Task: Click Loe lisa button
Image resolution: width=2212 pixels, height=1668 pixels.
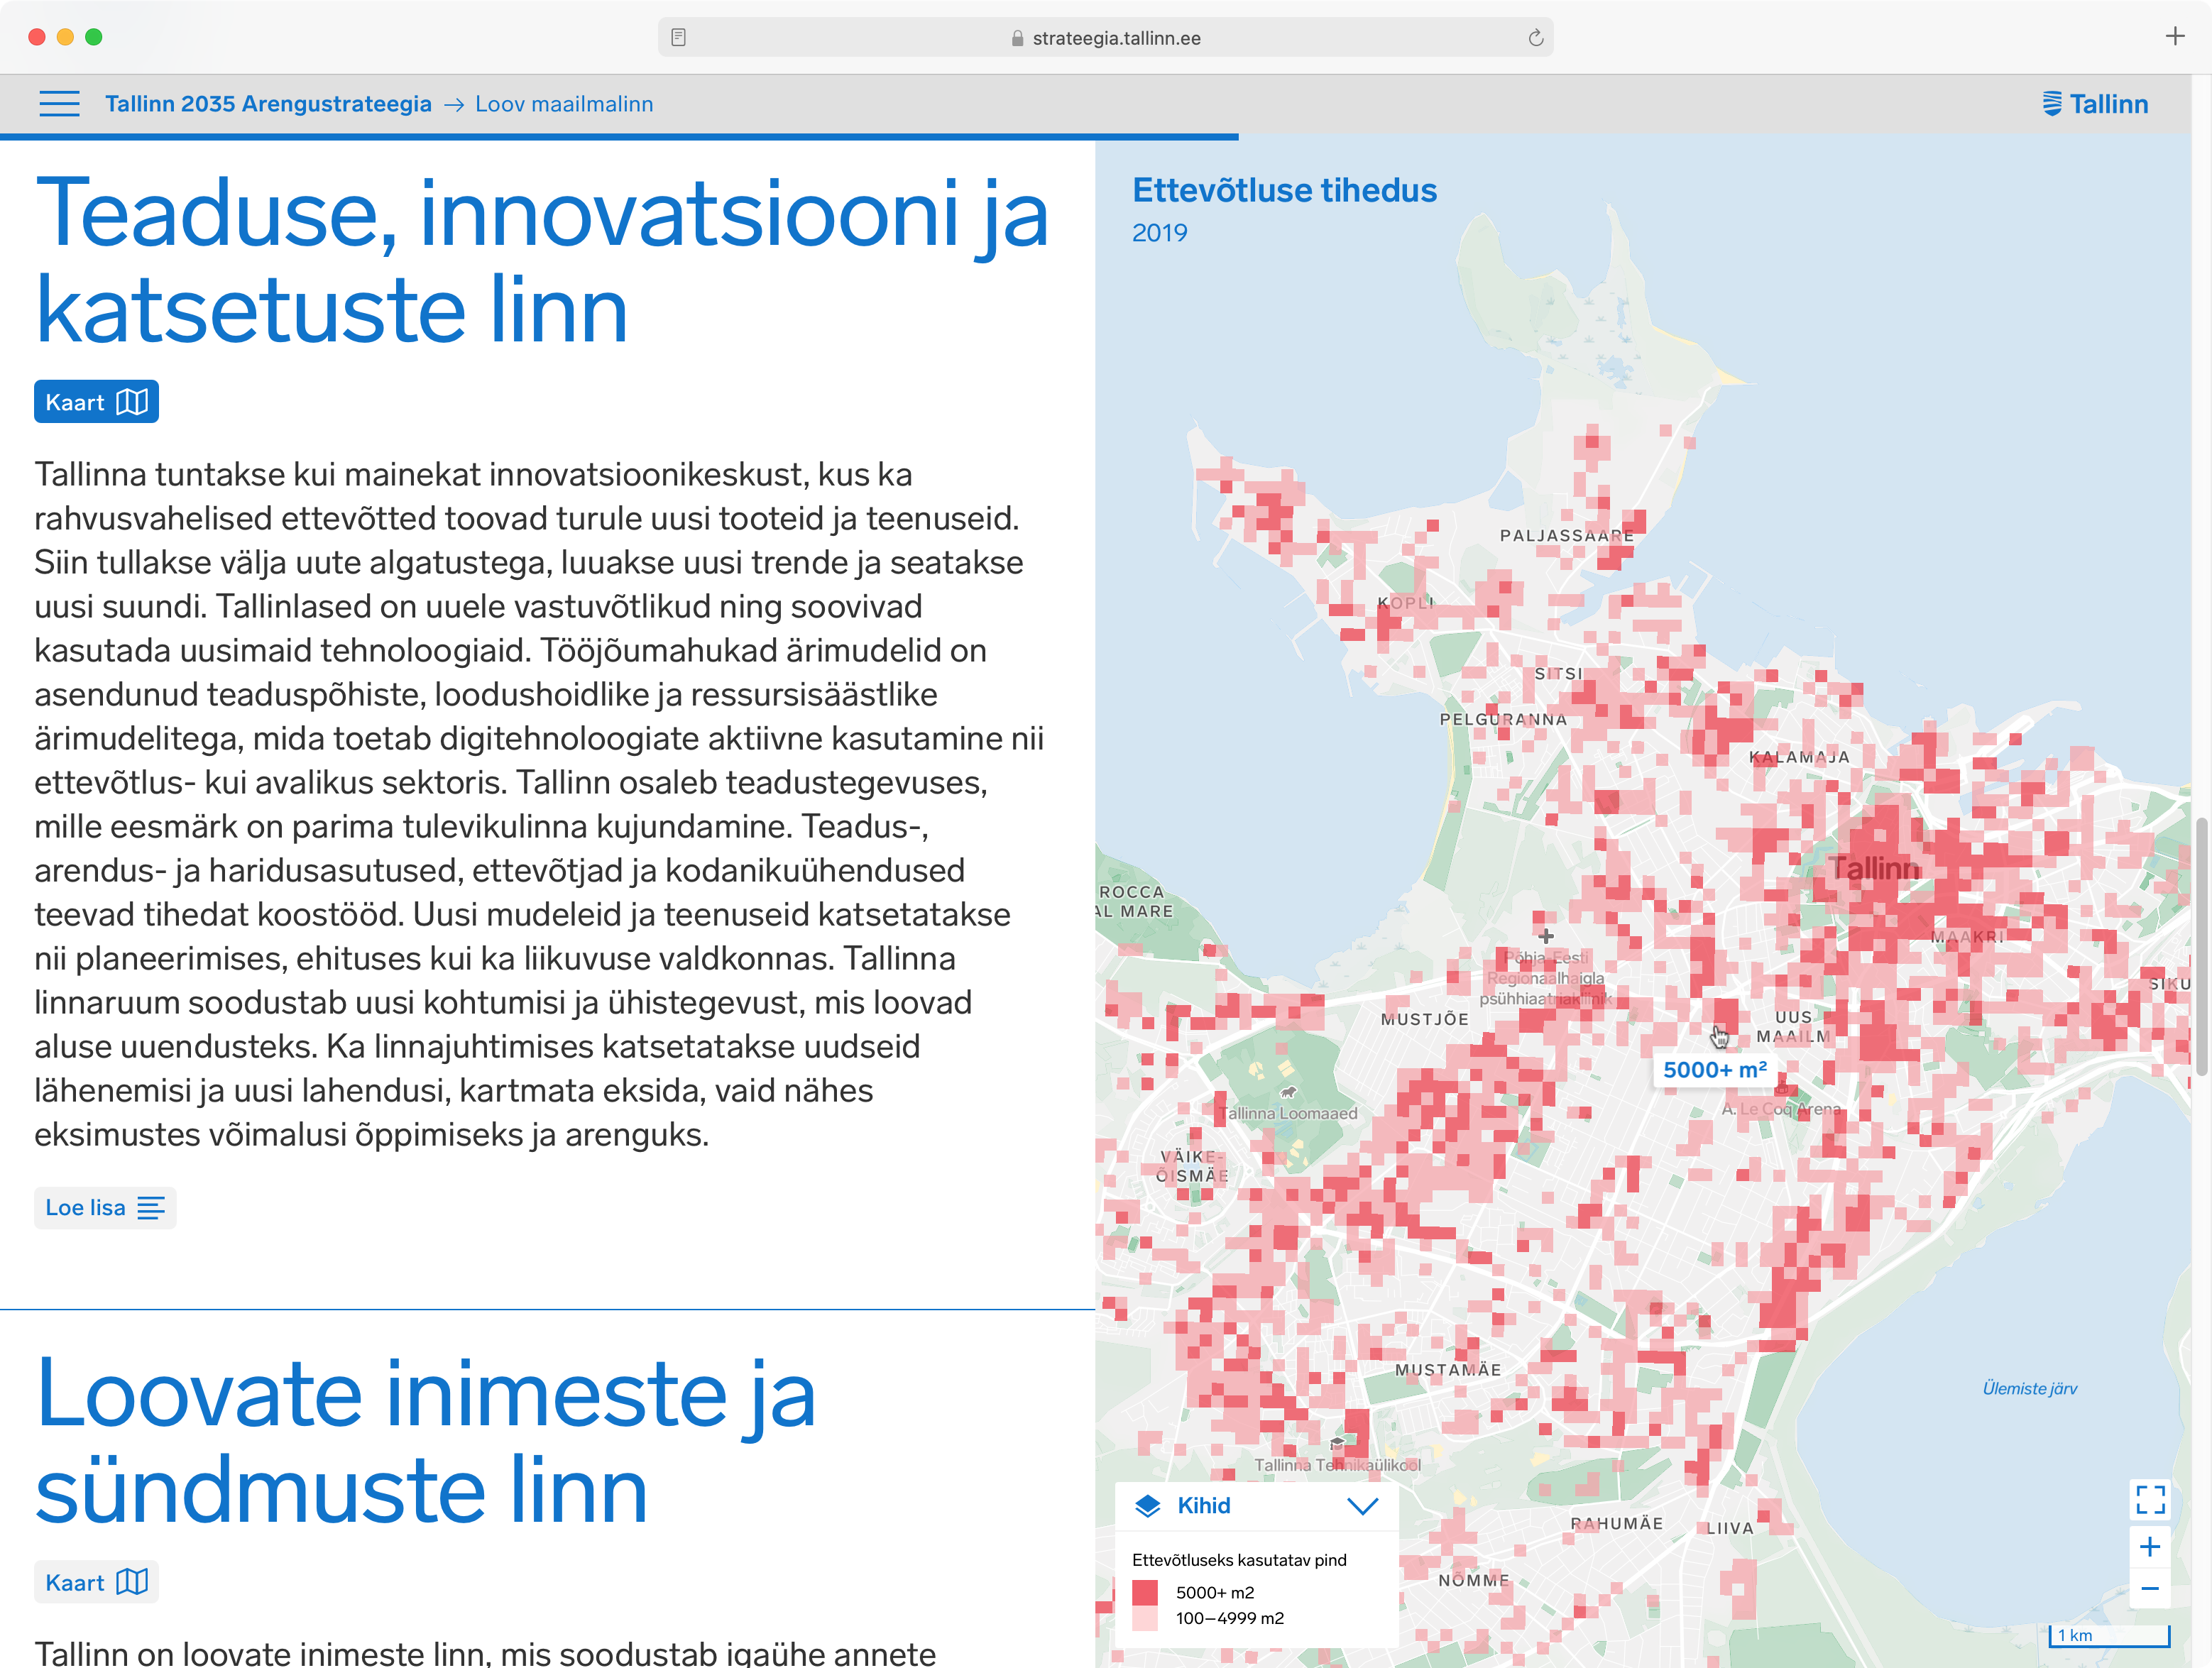Action: pyautogui.click(x=105, y=1208)
